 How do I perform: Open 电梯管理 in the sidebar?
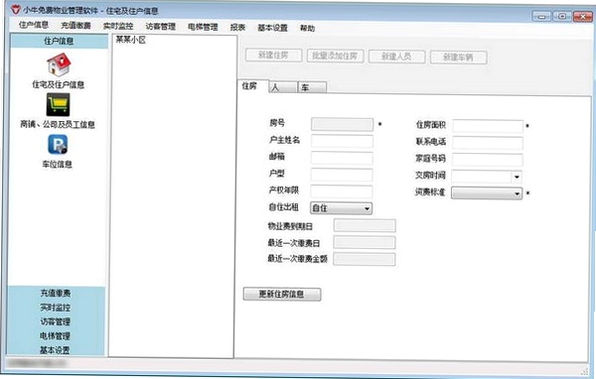click(55, 336)
